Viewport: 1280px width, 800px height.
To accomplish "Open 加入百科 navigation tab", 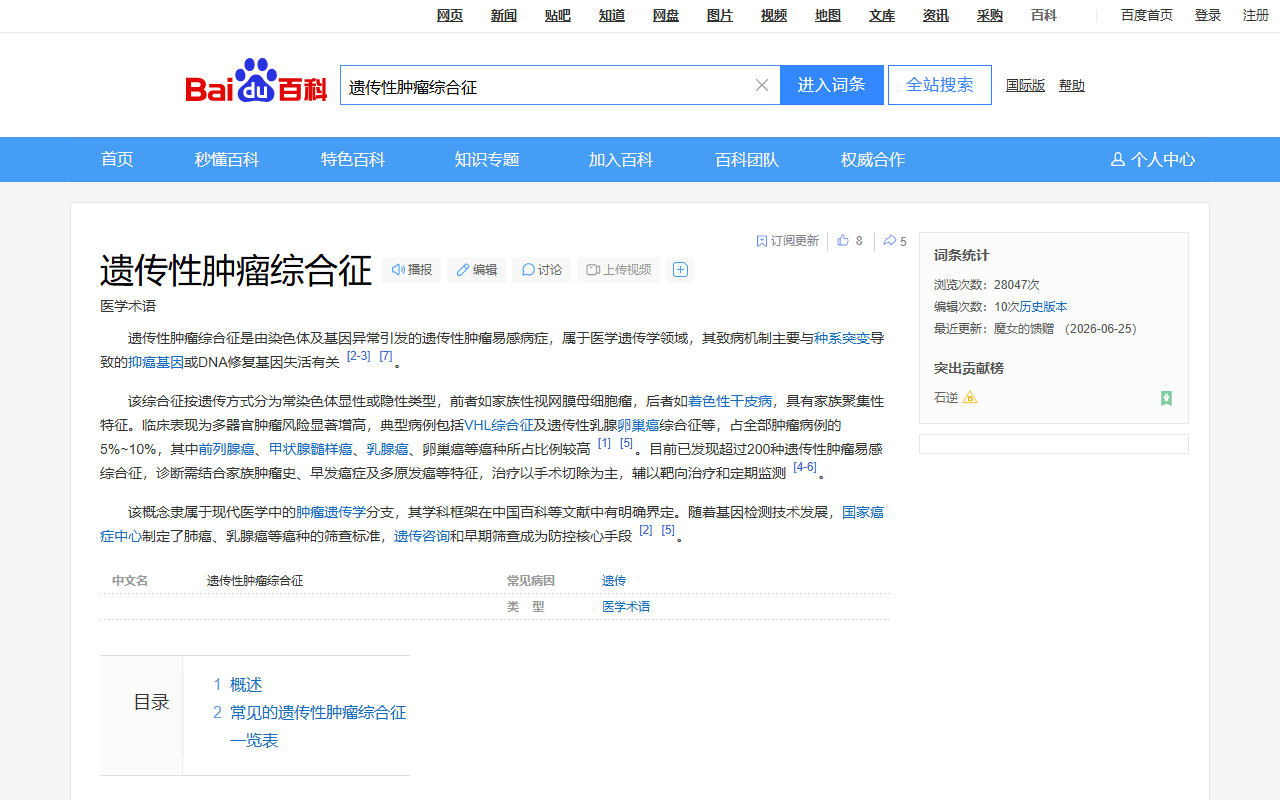I will (621, 160).
